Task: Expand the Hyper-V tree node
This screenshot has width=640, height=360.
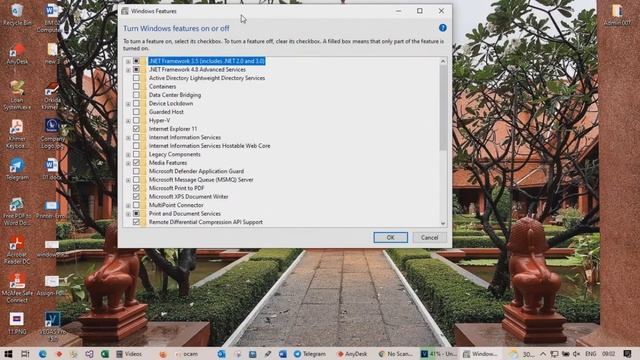Action: tap(128, 121)
